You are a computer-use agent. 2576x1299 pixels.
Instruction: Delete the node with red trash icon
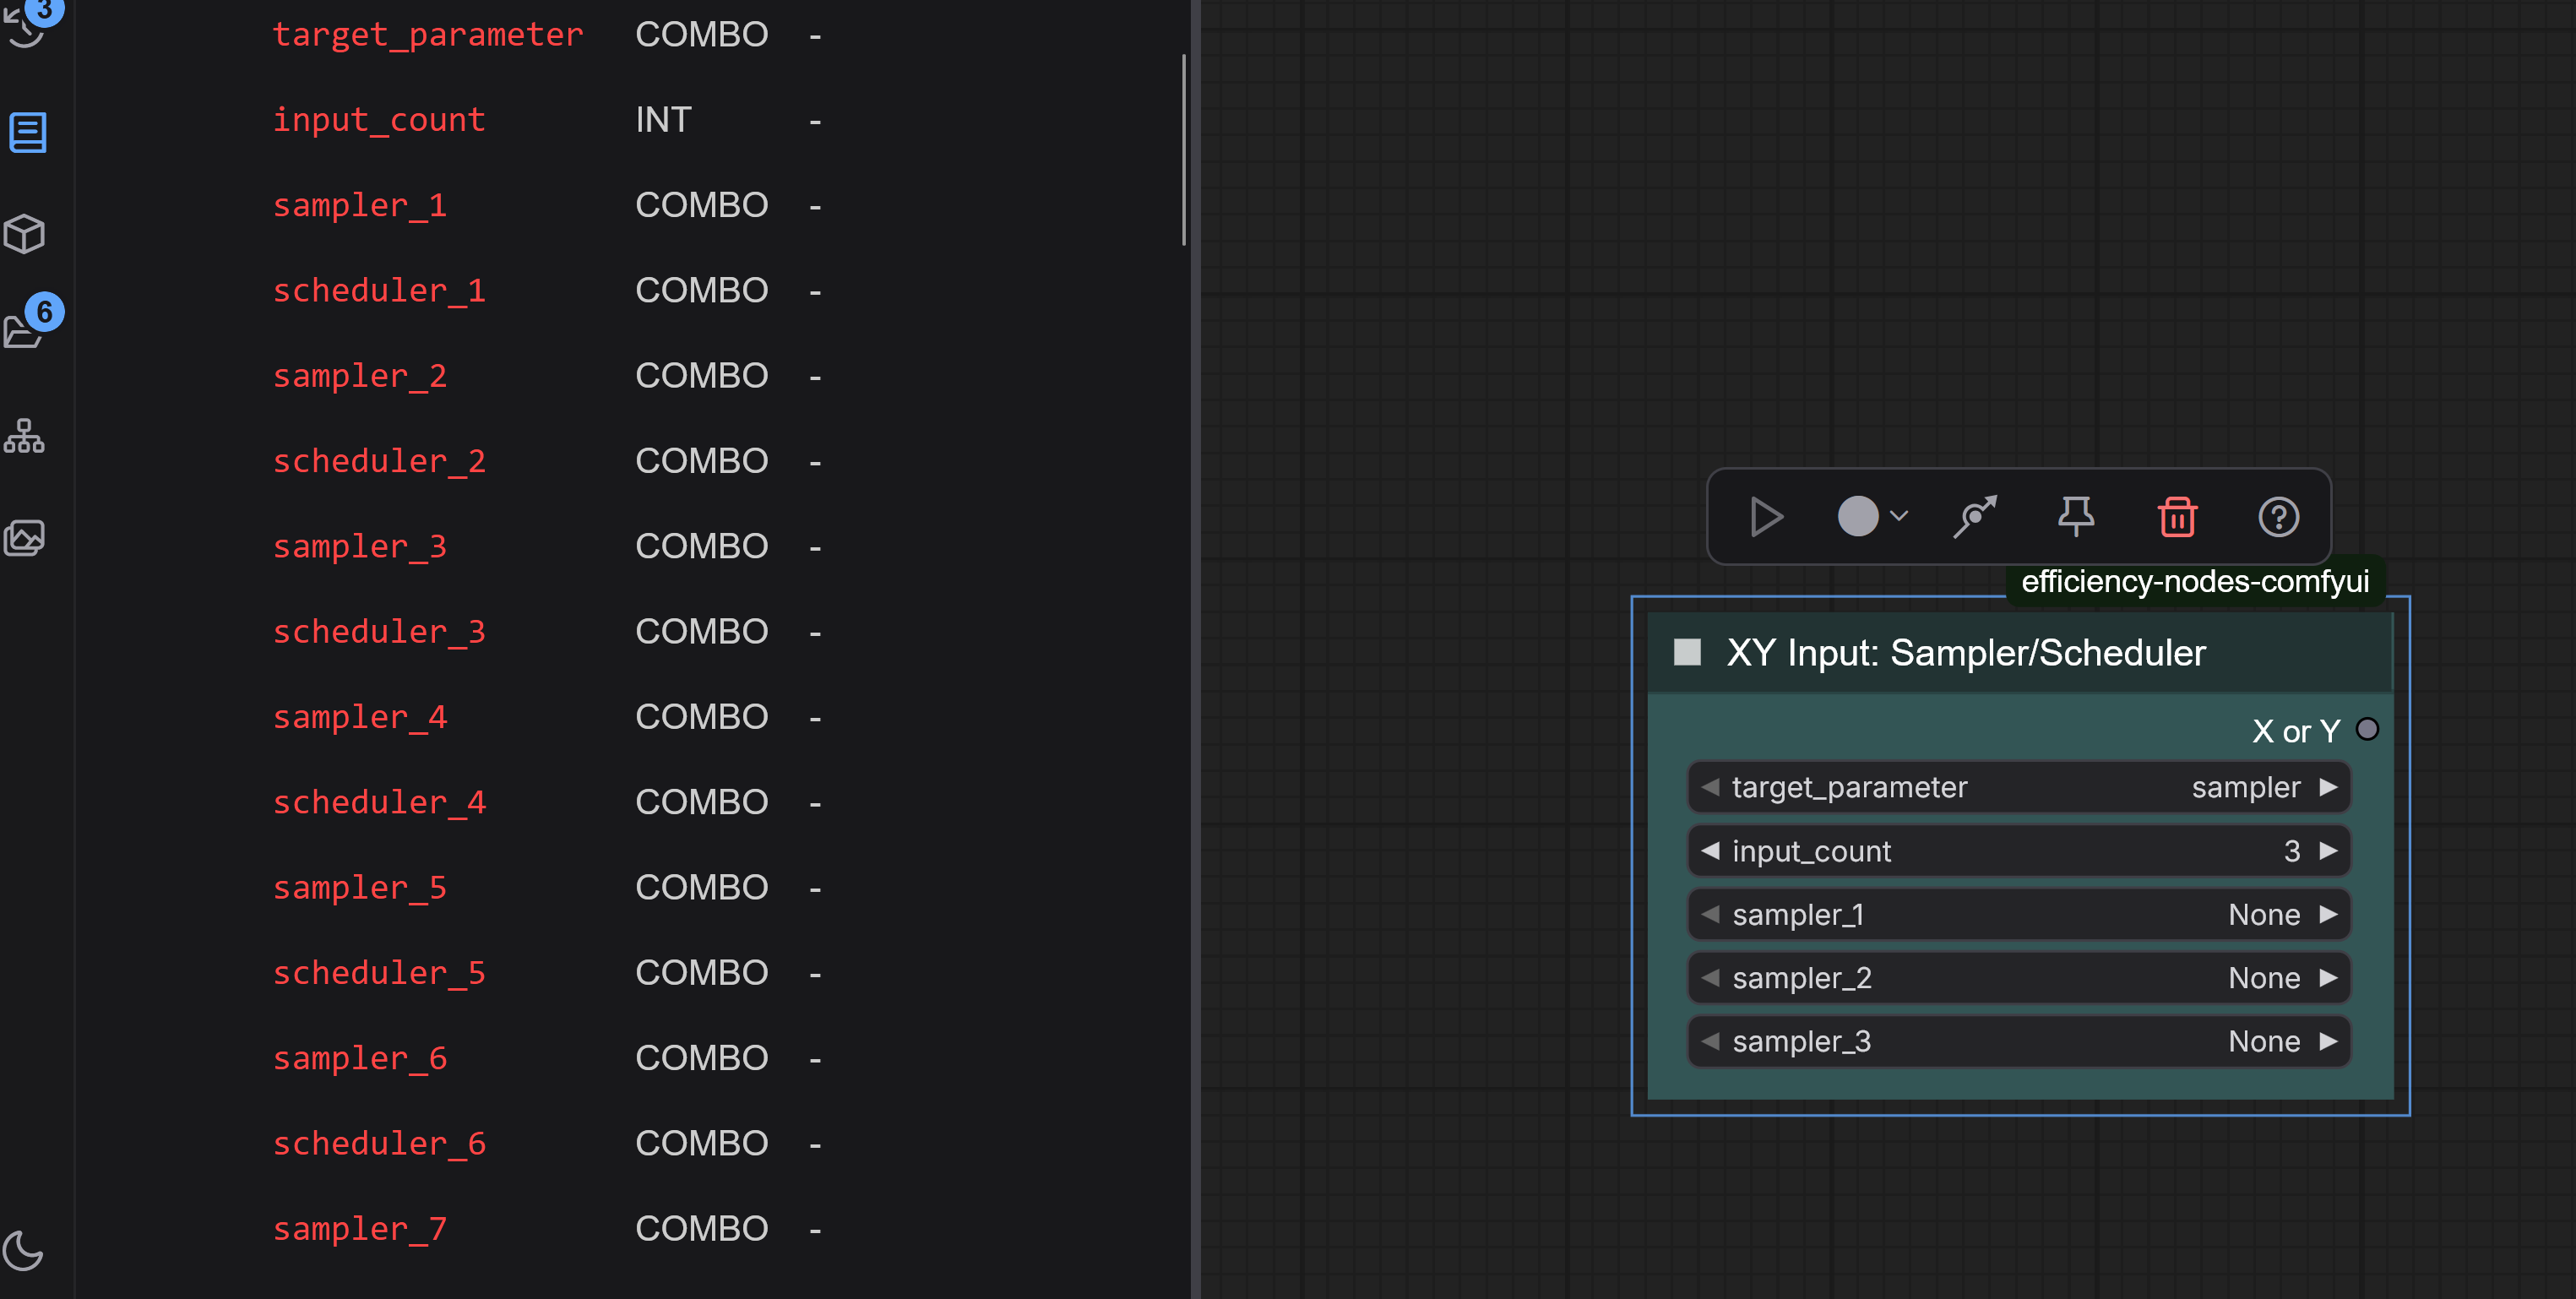tap(2177, 517)
